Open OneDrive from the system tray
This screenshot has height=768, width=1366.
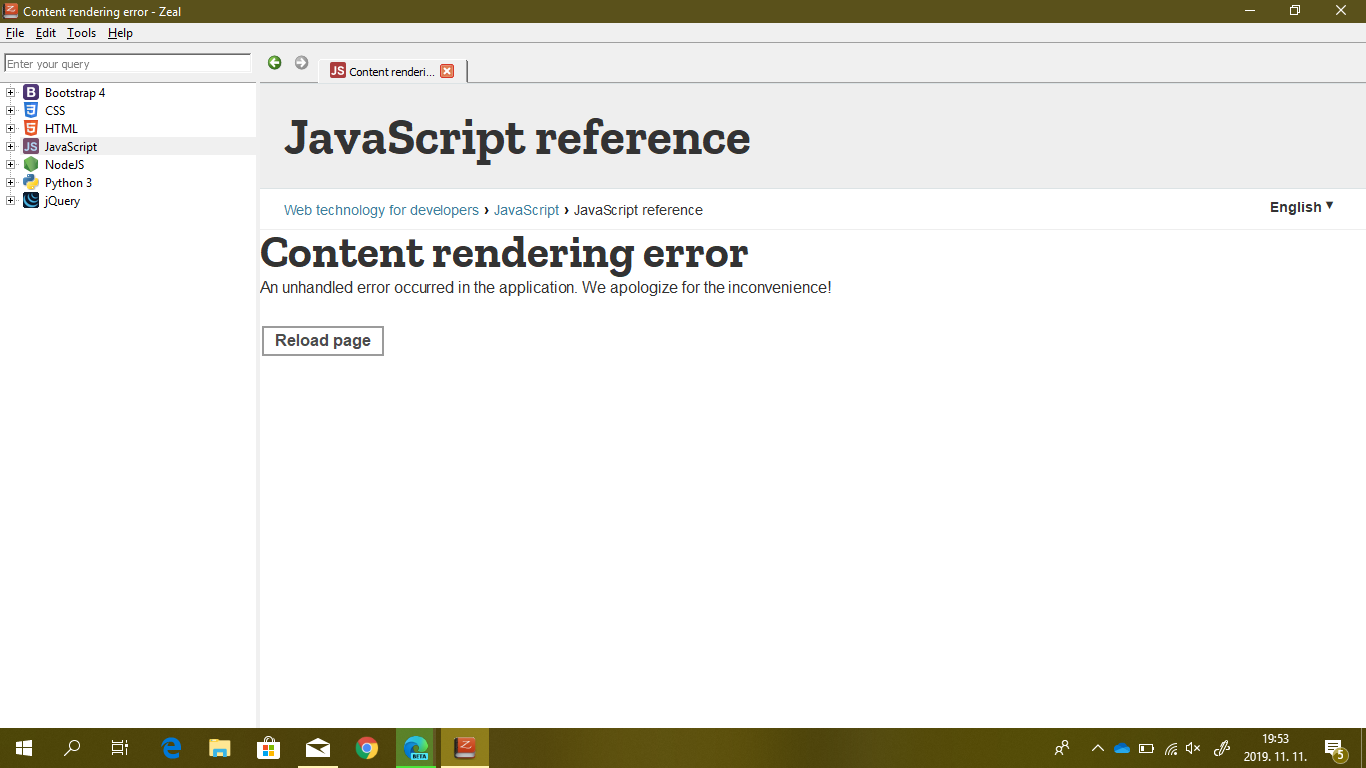tap(1122, 747)
